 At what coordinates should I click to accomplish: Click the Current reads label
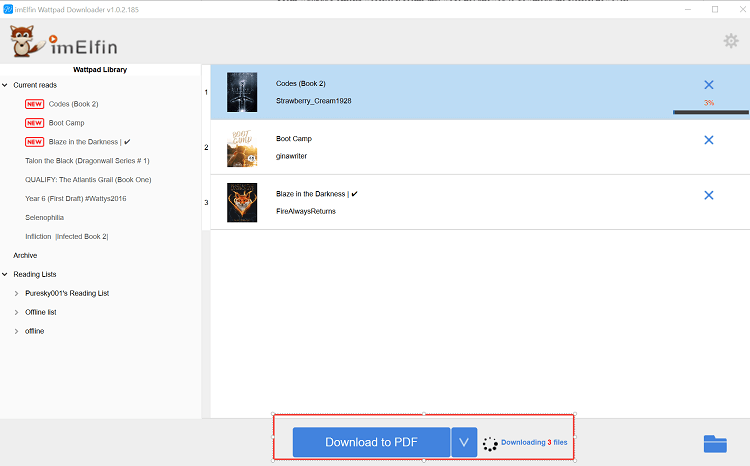point(35,85)
